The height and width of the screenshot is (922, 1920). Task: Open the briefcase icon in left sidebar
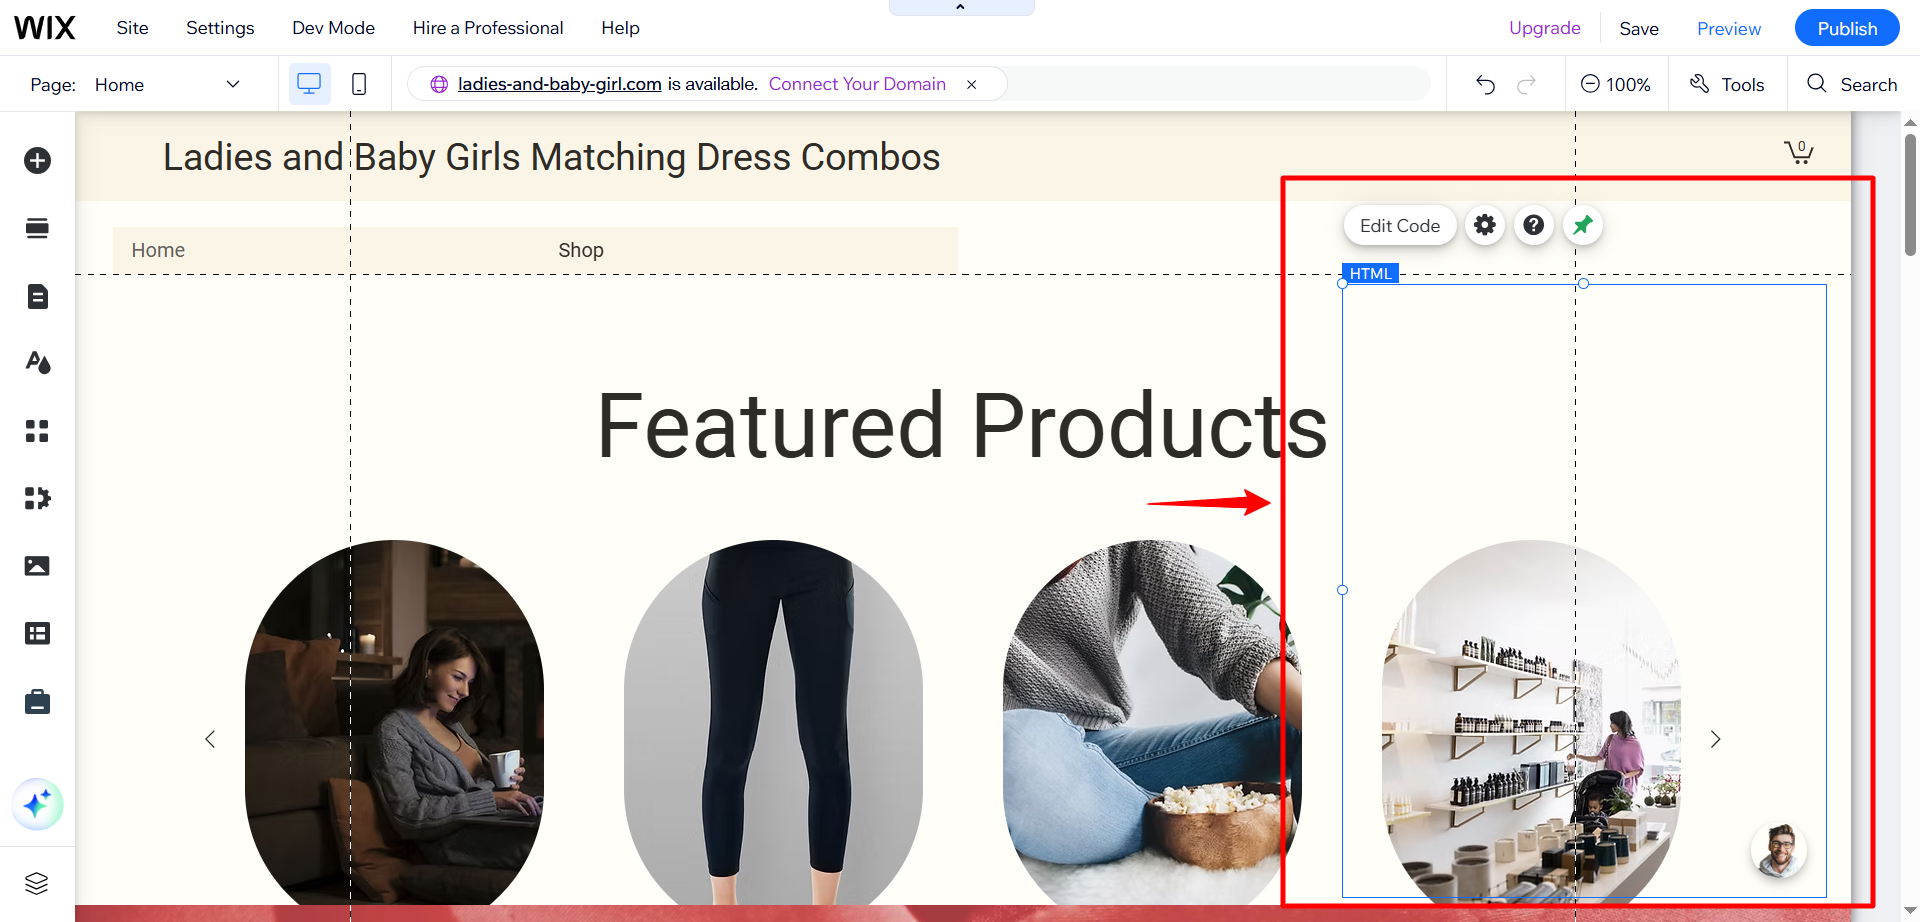(x=37, y=702)
